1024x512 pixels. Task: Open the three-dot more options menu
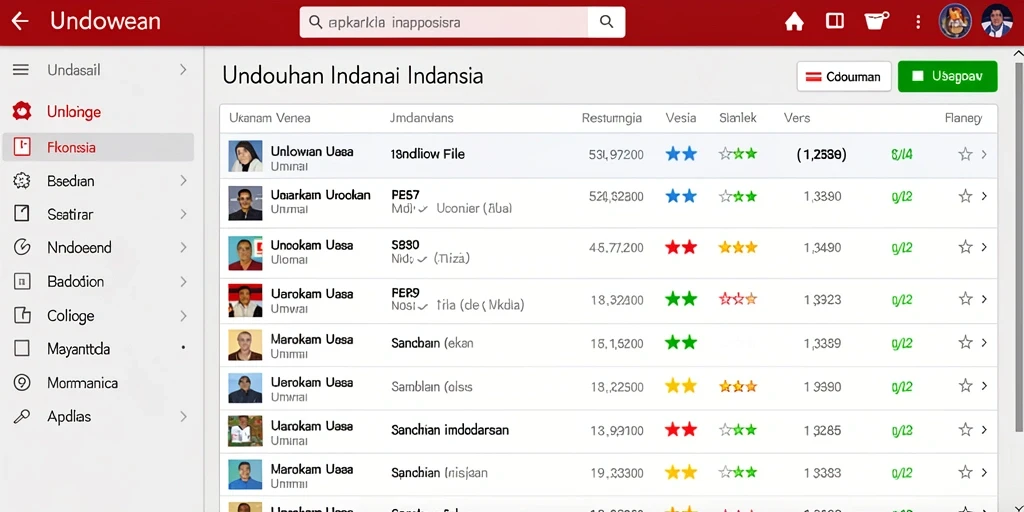tap(918, 22)
